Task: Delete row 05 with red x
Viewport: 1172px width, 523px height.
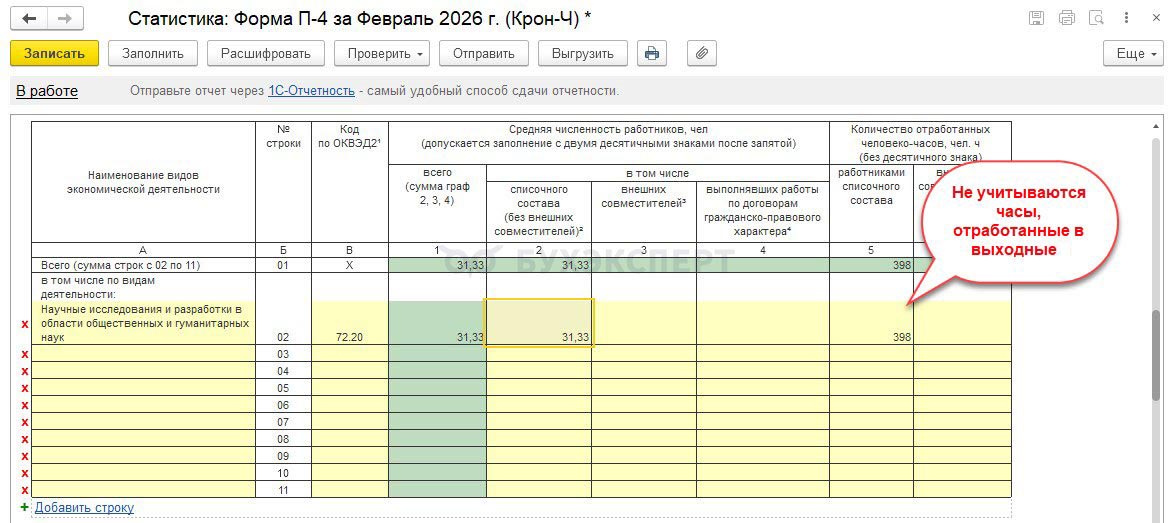Action: coord(25,388)
